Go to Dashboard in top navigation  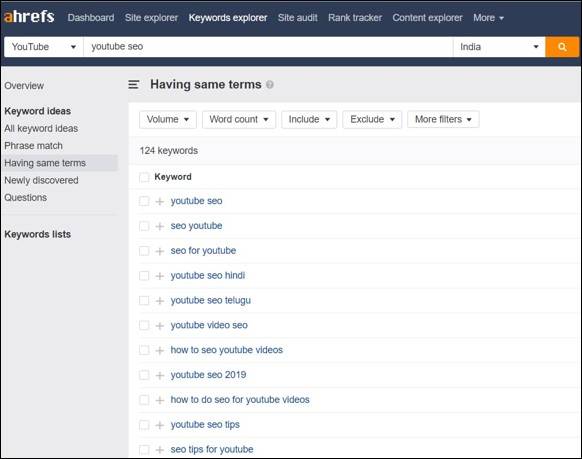pyautogui.click(x=91, y=18)
